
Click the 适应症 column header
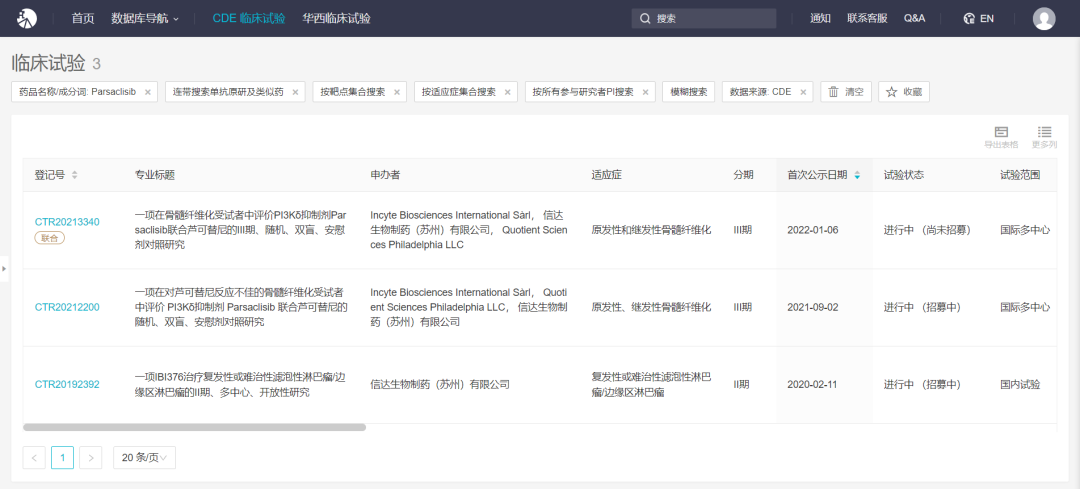tap(606, 175)
